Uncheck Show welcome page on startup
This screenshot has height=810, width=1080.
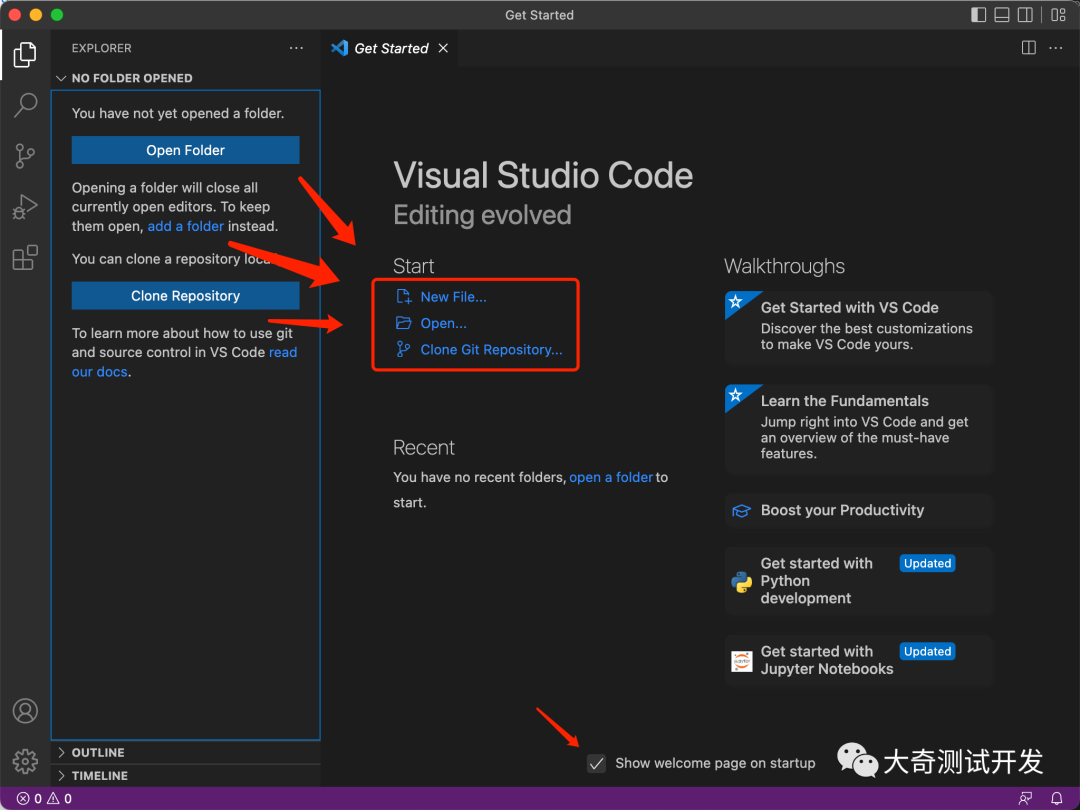(x=596, y=763)
